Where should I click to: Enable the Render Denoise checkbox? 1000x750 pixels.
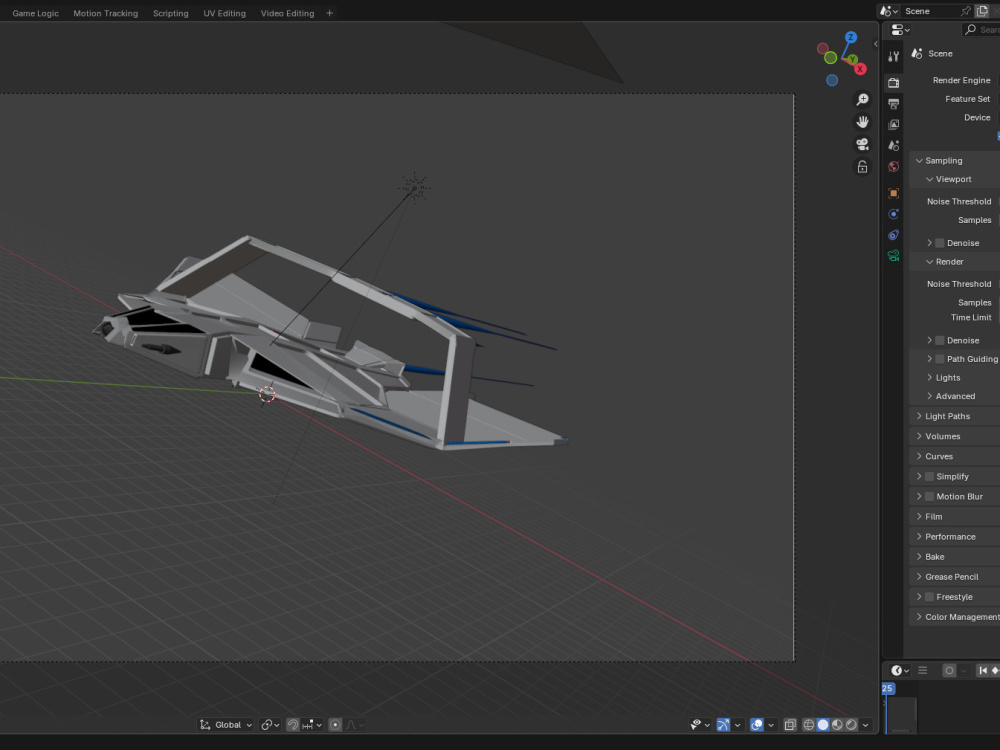pyautogui.click(x=939, y=341)
